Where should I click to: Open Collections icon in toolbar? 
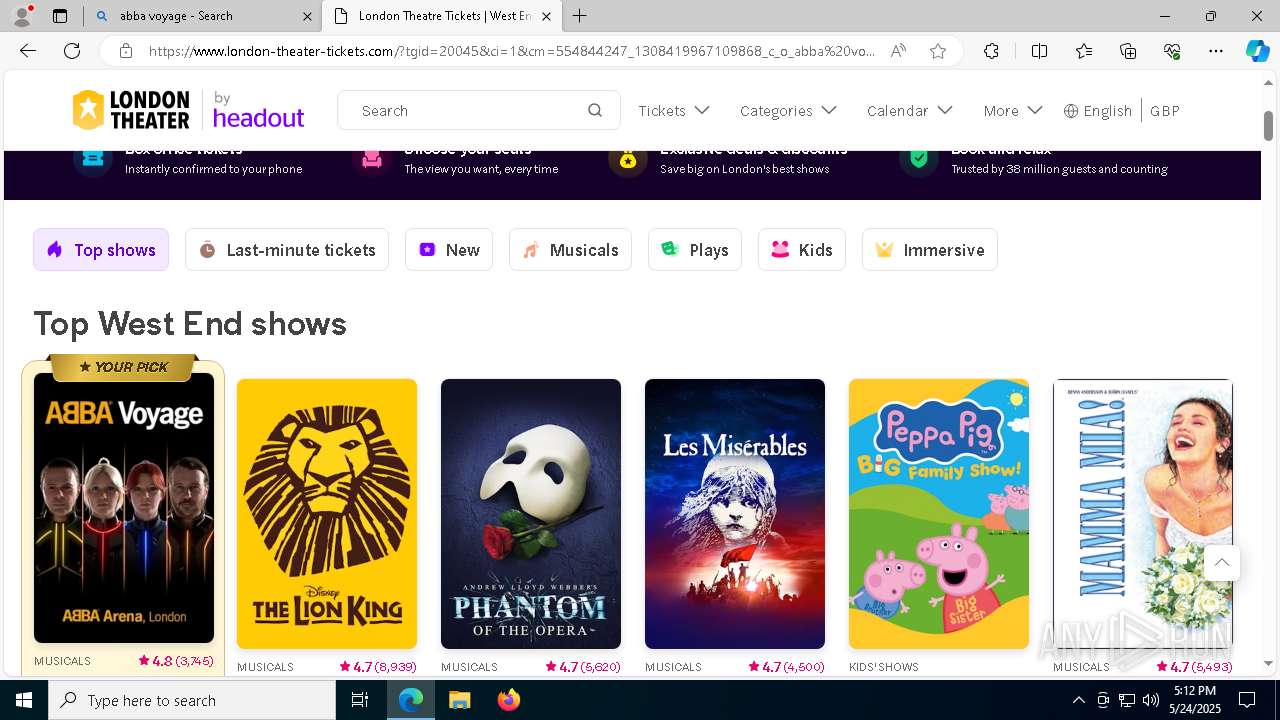click(x=1128, y=51)
